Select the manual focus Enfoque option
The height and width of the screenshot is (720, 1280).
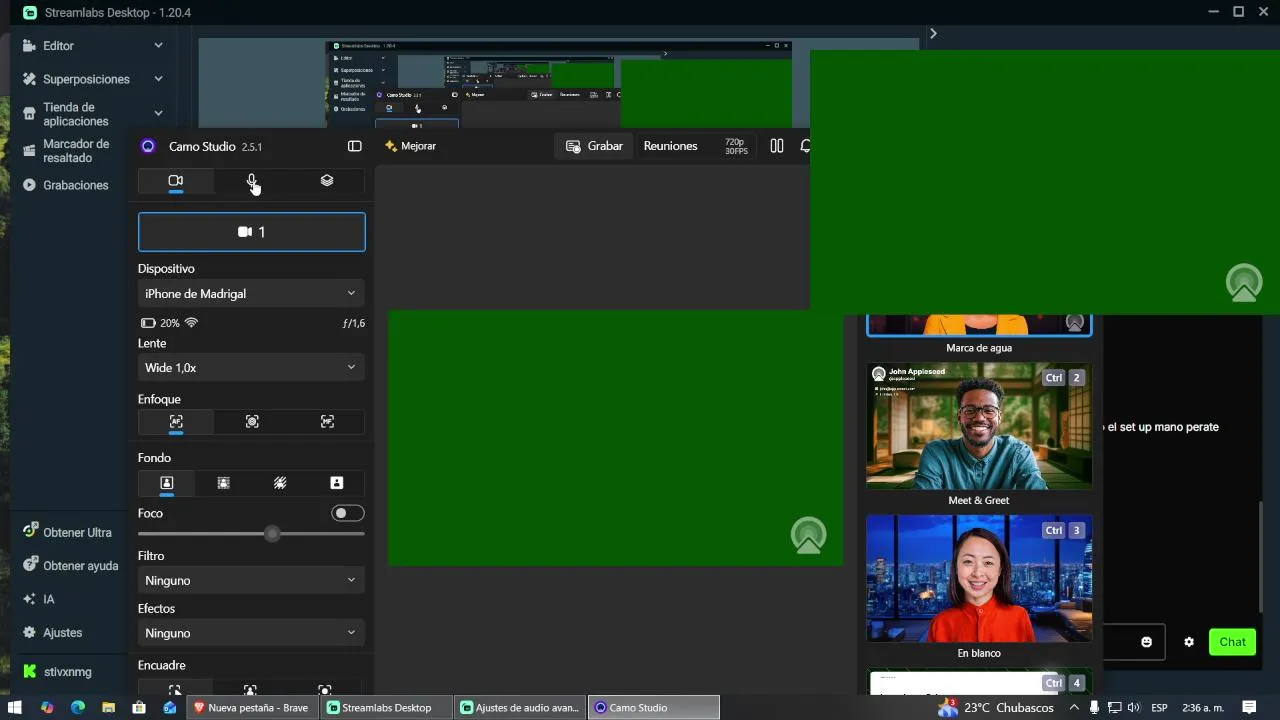327,422
